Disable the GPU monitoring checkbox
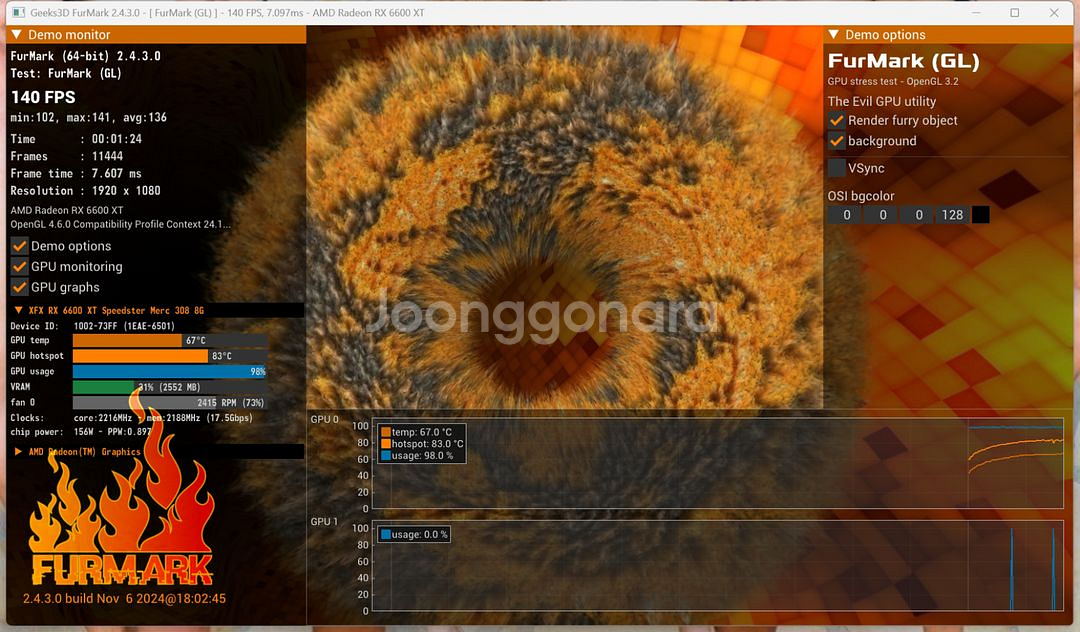The height and width of the screenshot is (632, 1080). point(19,267)
